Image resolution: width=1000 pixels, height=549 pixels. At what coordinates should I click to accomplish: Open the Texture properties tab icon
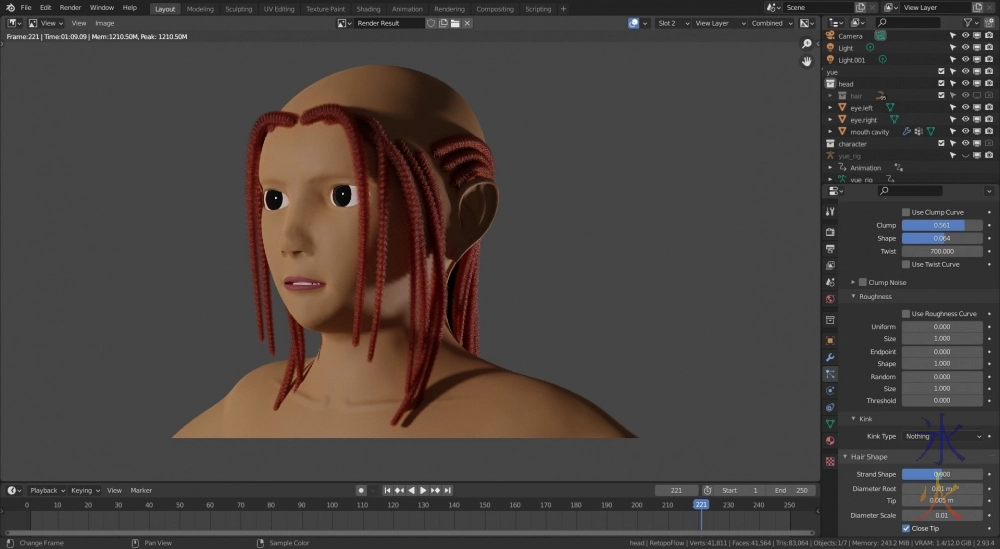pos(830,461)
